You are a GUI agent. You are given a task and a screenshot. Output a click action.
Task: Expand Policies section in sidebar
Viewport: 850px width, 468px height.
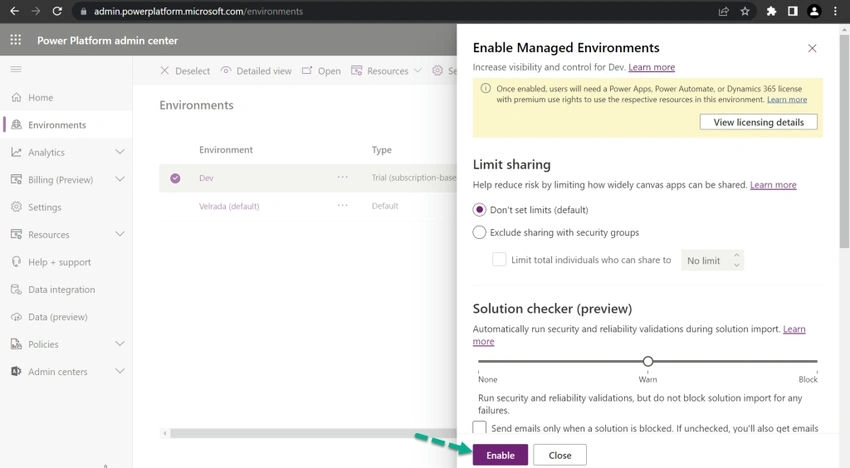[120, 344]
